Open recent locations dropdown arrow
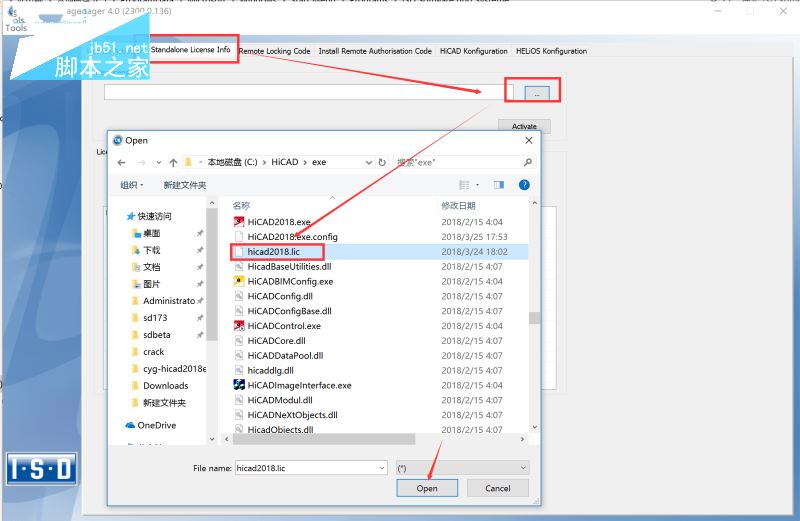This screenshot has width=800, height=521. pos(159,162)
